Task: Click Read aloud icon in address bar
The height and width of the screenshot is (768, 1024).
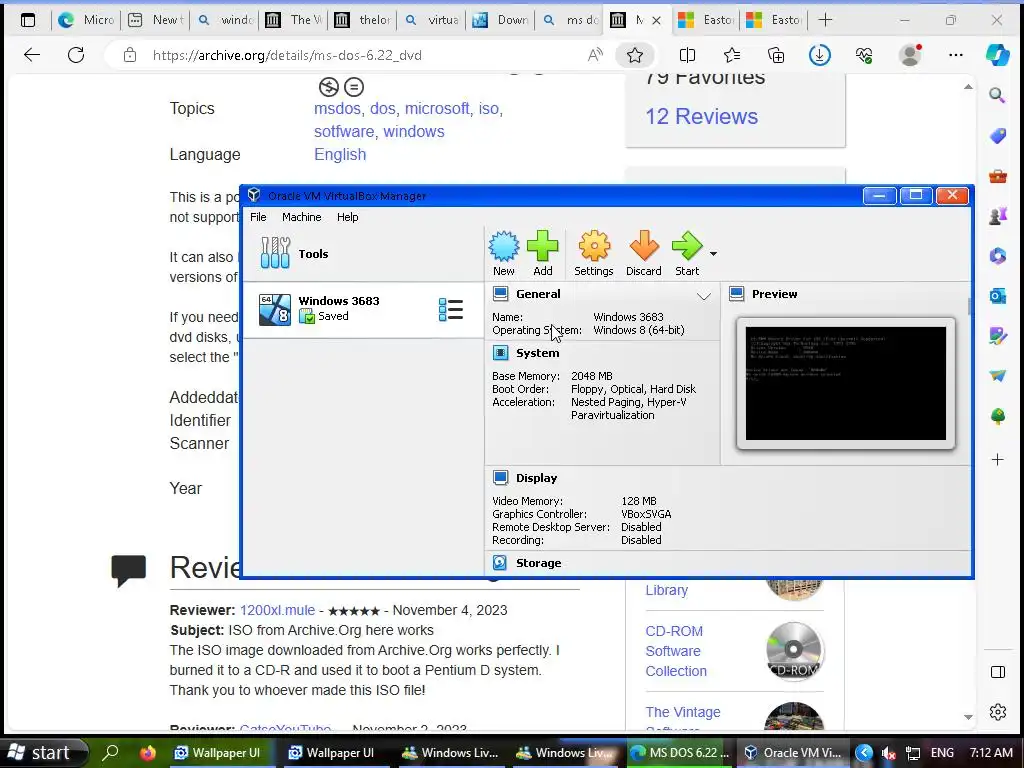Action: (595, 56)
